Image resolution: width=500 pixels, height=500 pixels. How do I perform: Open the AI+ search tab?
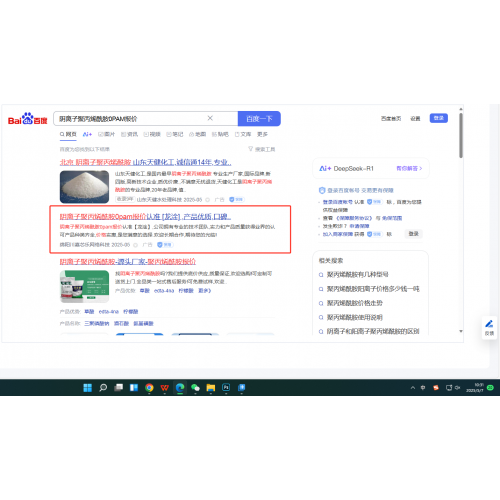(87, 134)
